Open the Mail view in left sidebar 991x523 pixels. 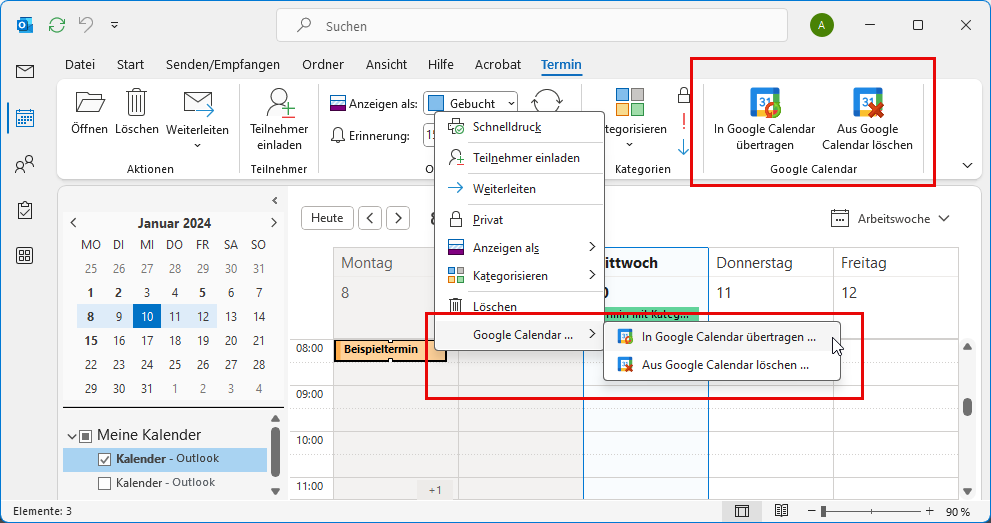(25, 71)
